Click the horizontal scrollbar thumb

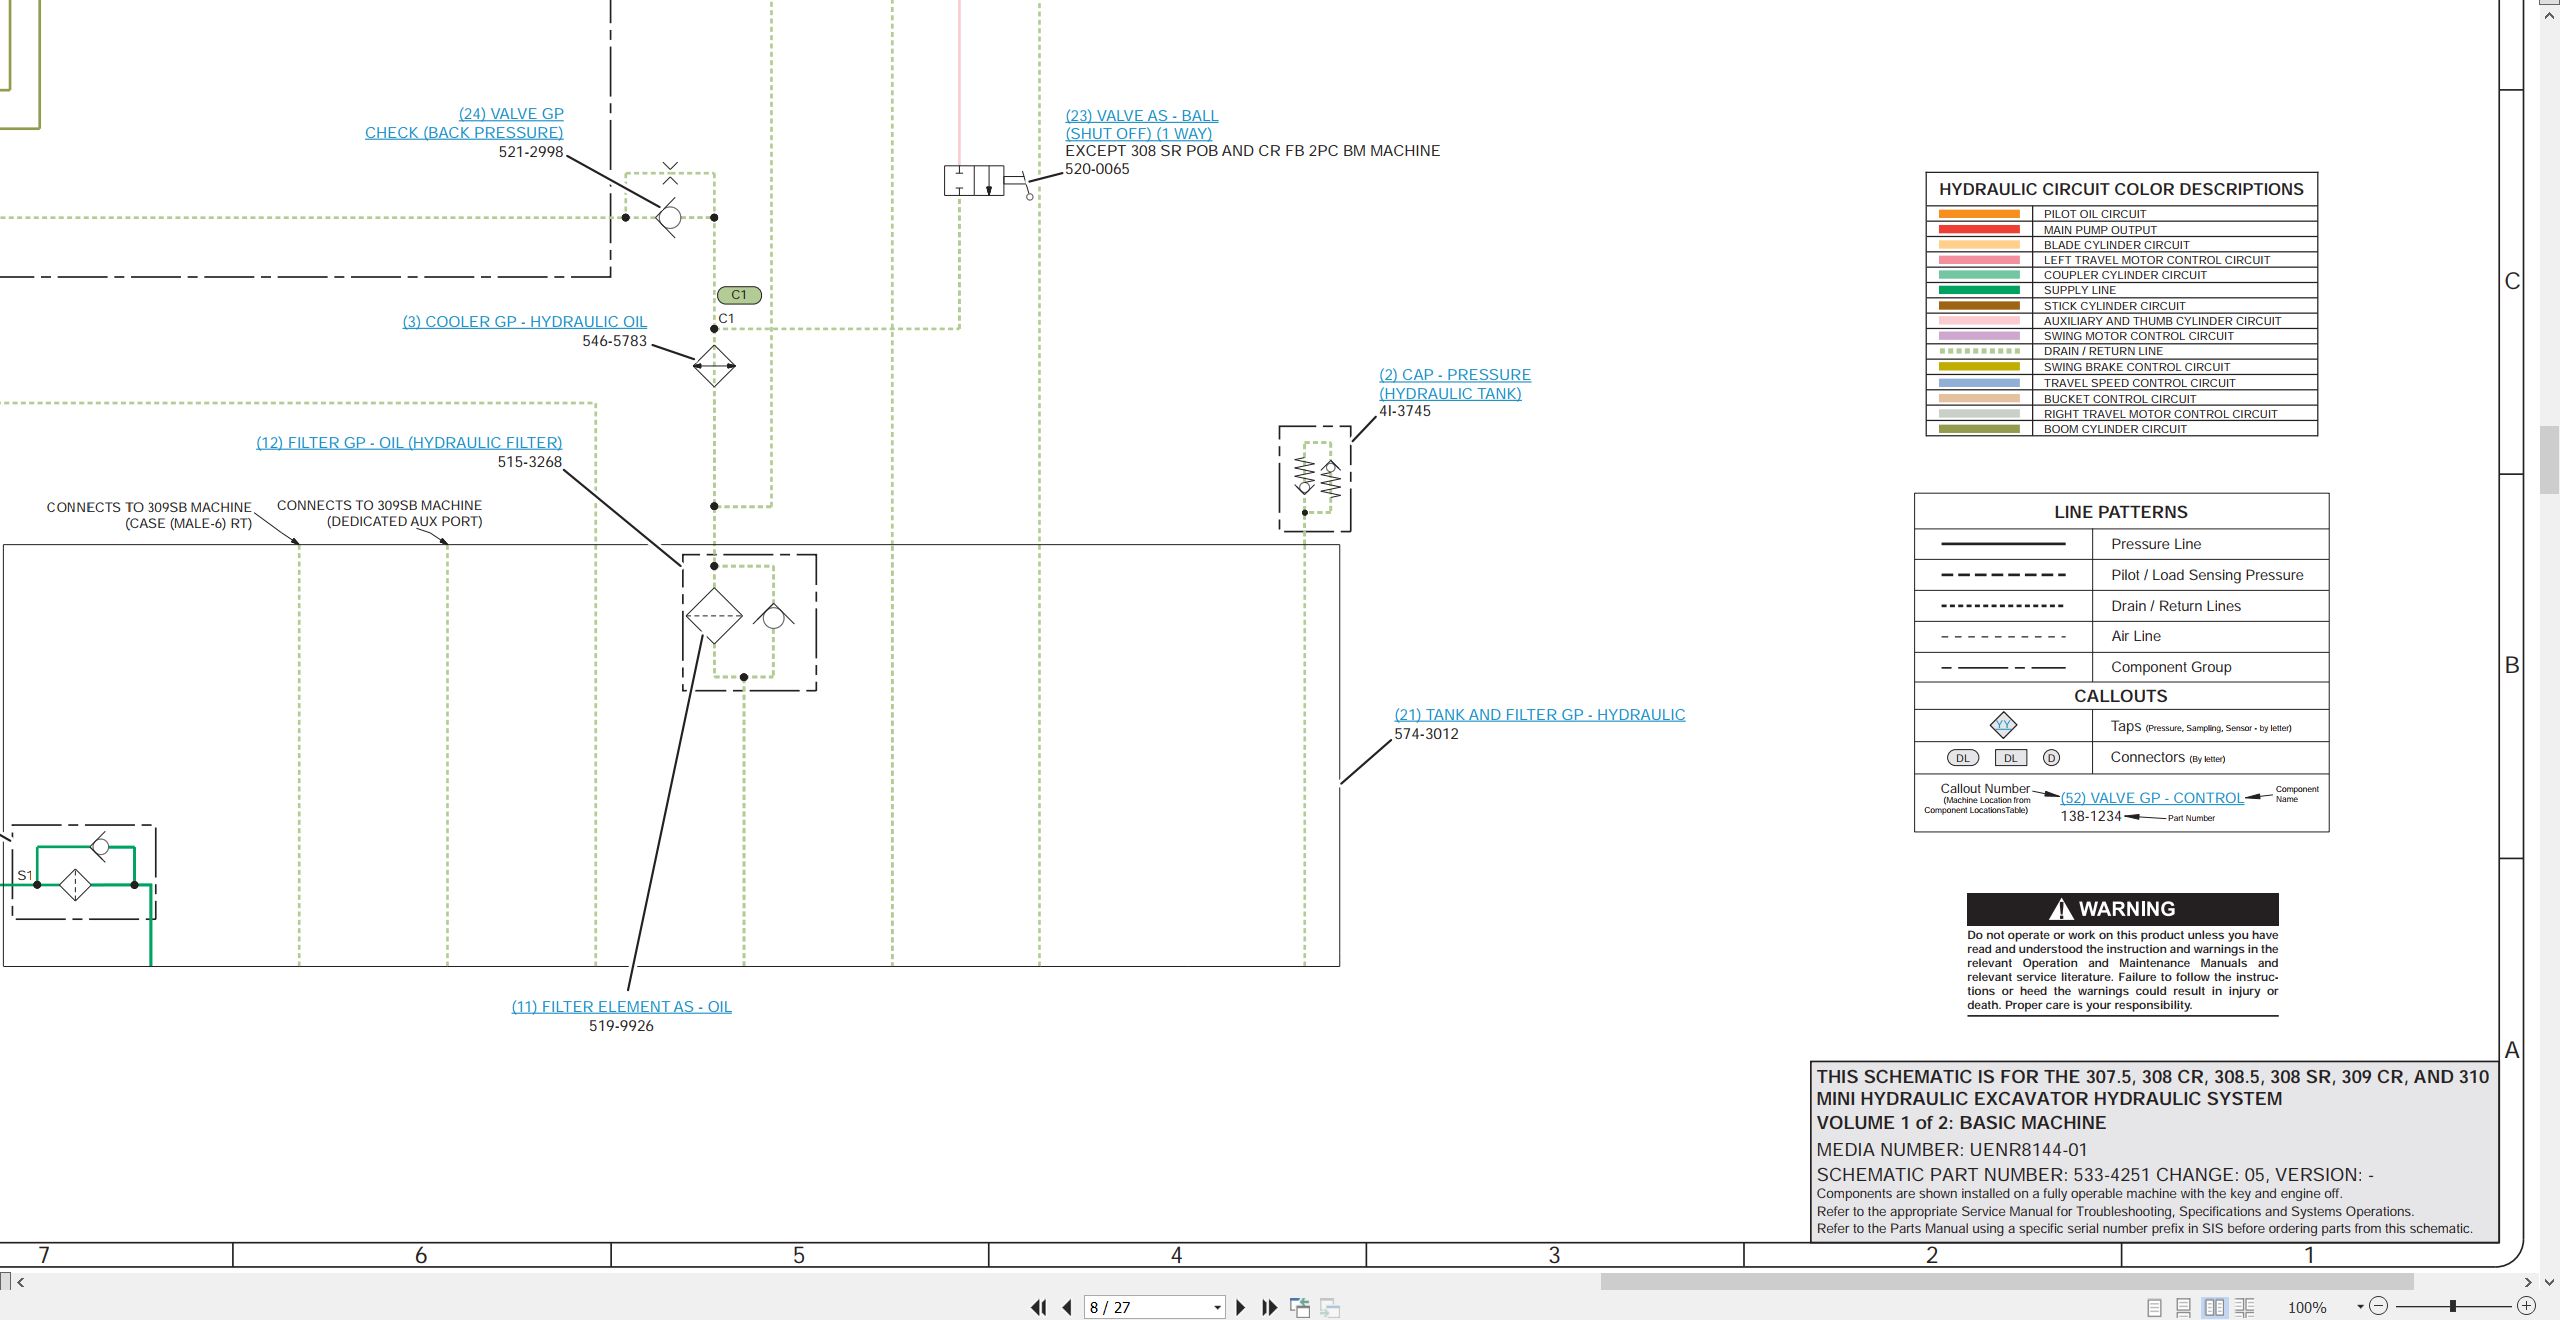tap(2007, 1282)
